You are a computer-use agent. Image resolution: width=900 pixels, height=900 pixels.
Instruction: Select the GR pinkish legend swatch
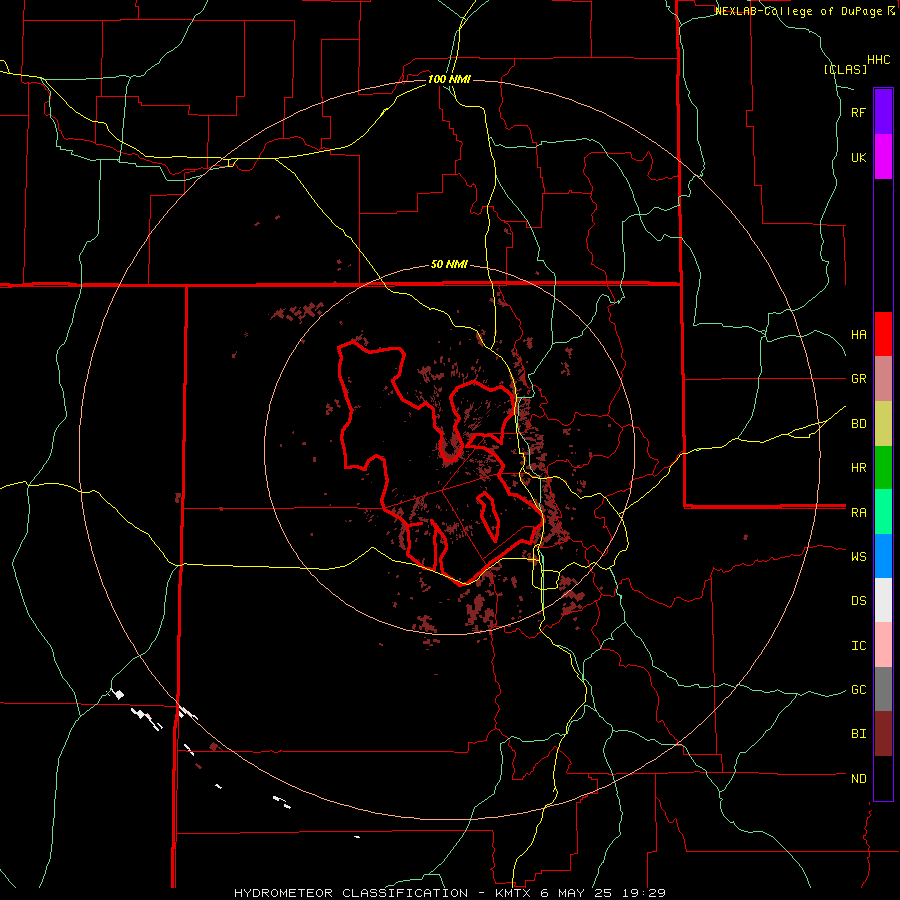click(x=883, y=379)
